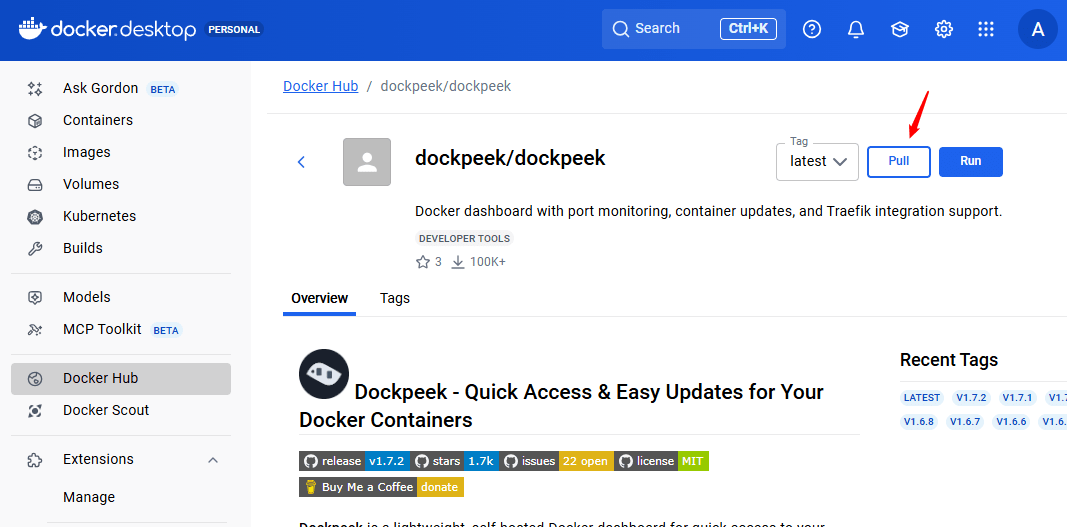Open Containers in the sidebar
Viewport: 1067px width, 527px height.
120,121
